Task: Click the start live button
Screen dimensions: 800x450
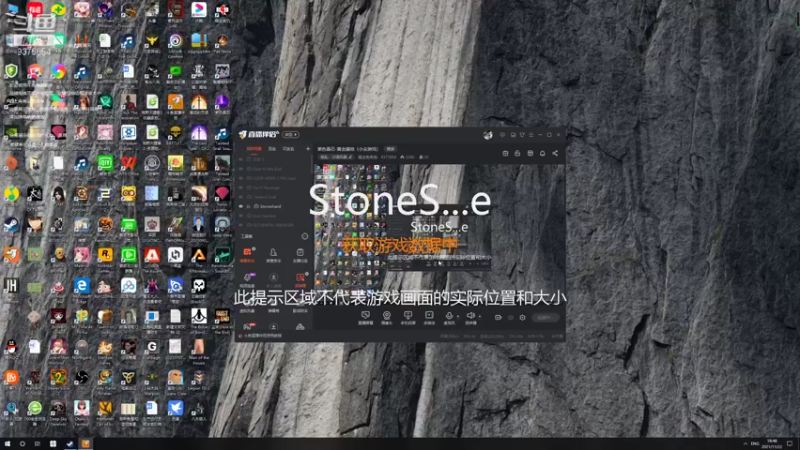Action: coord(545,317)
